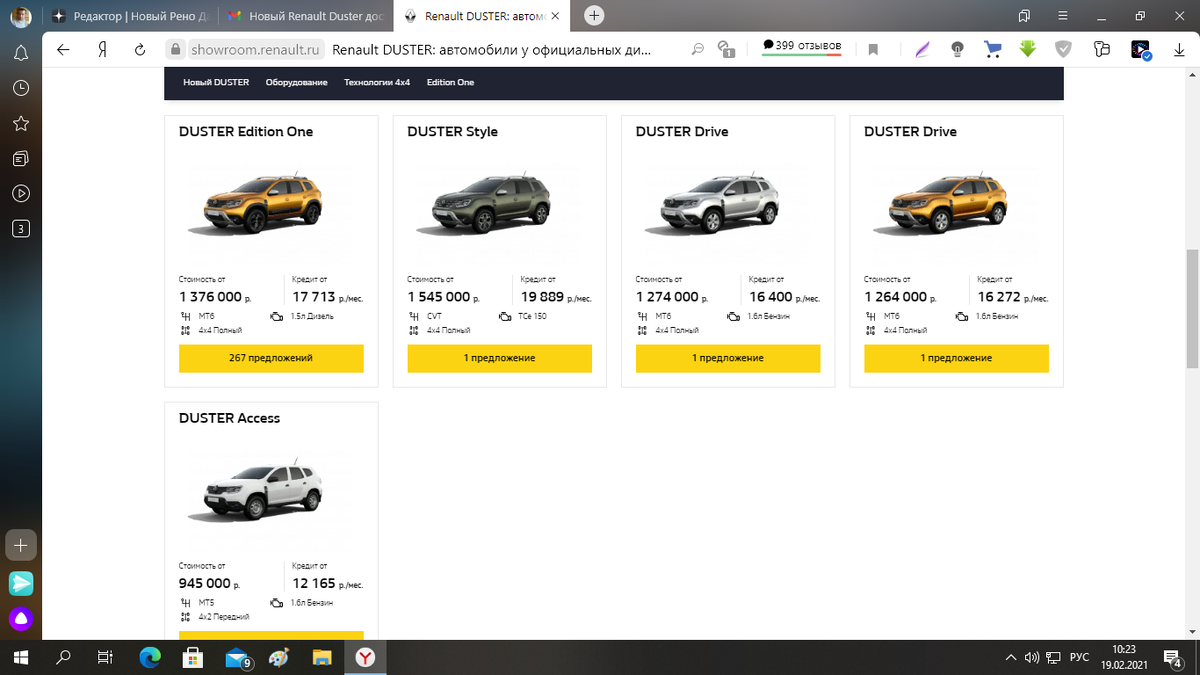Screen dimensions: 1200x675
Task: Reload the current page
Action: point(140,49)
